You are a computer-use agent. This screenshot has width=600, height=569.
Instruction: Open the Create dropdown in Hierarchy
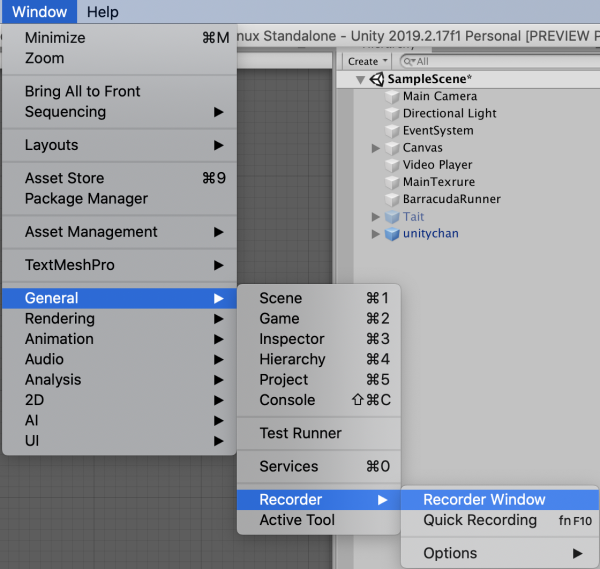[367, 61]
